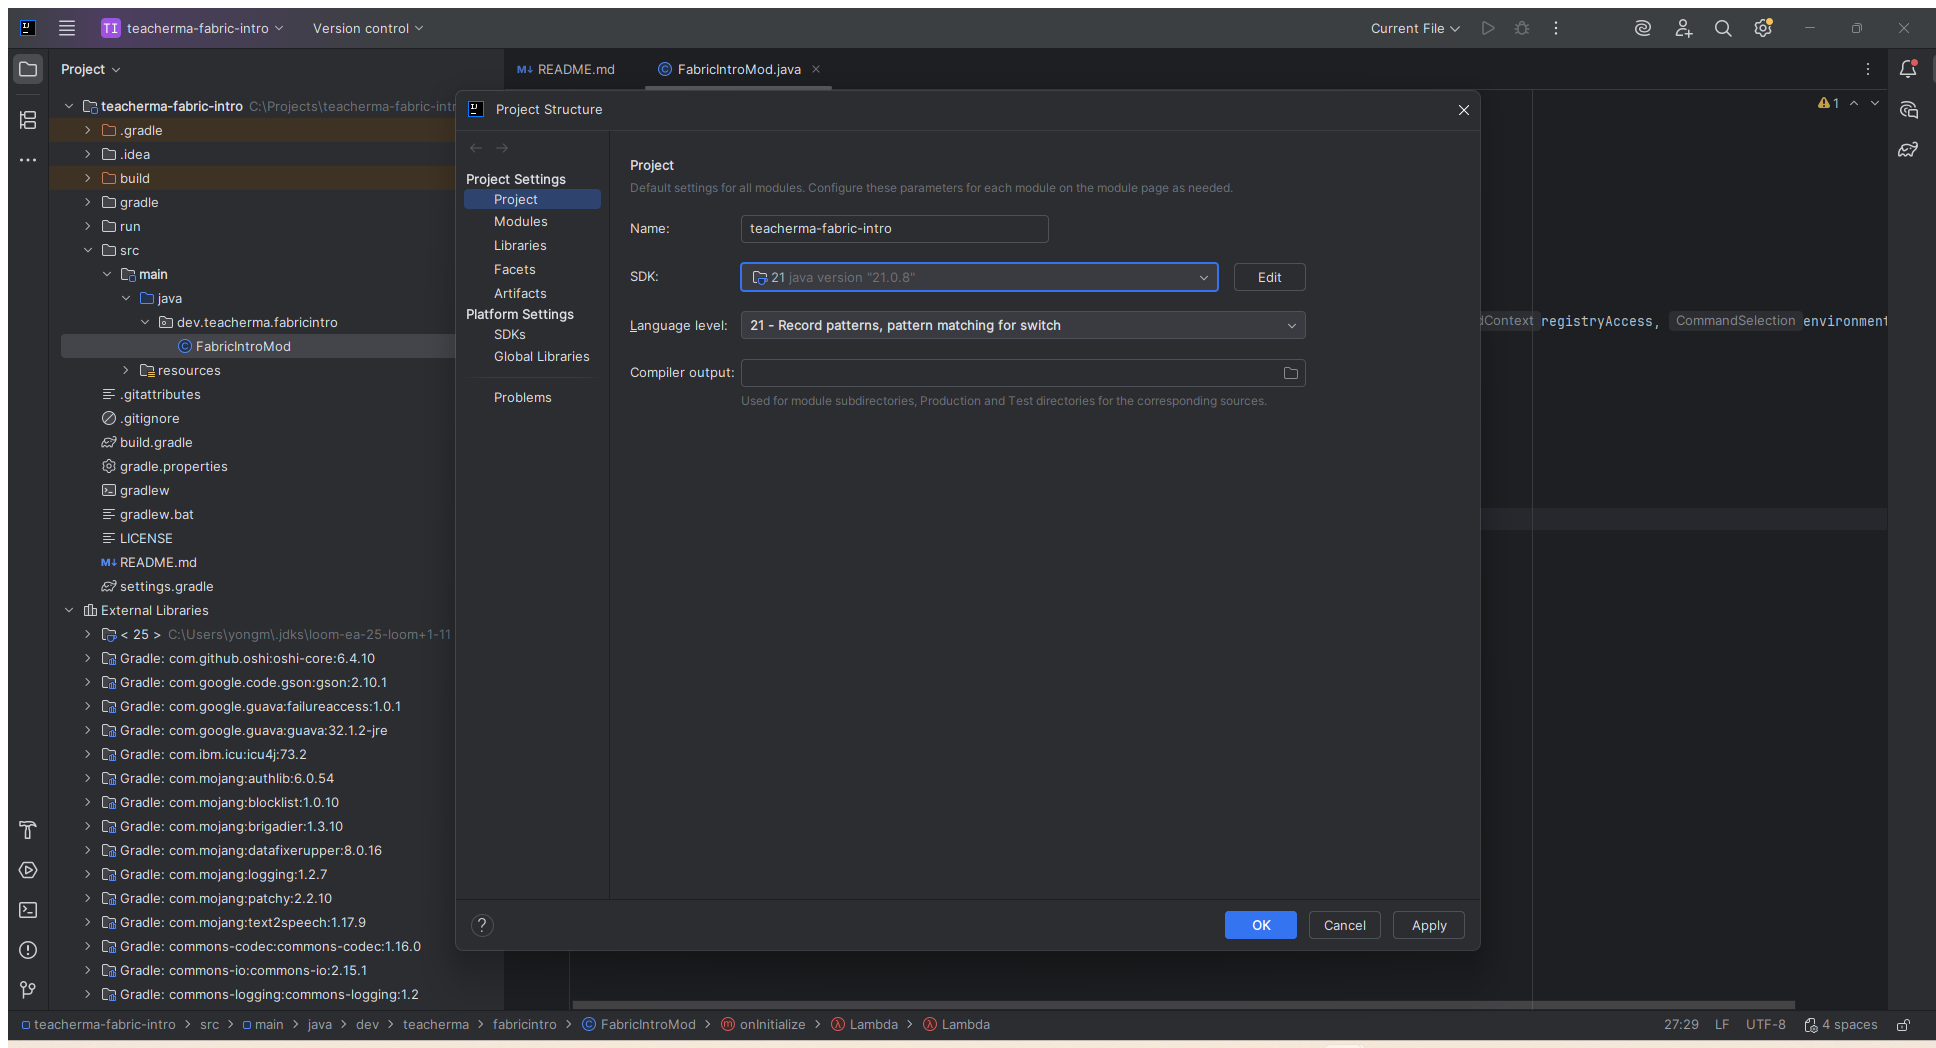This screenshot has height=1048, width=1936.
Task: Select Problems in the dialog sidebar
Action: [523, 398]
